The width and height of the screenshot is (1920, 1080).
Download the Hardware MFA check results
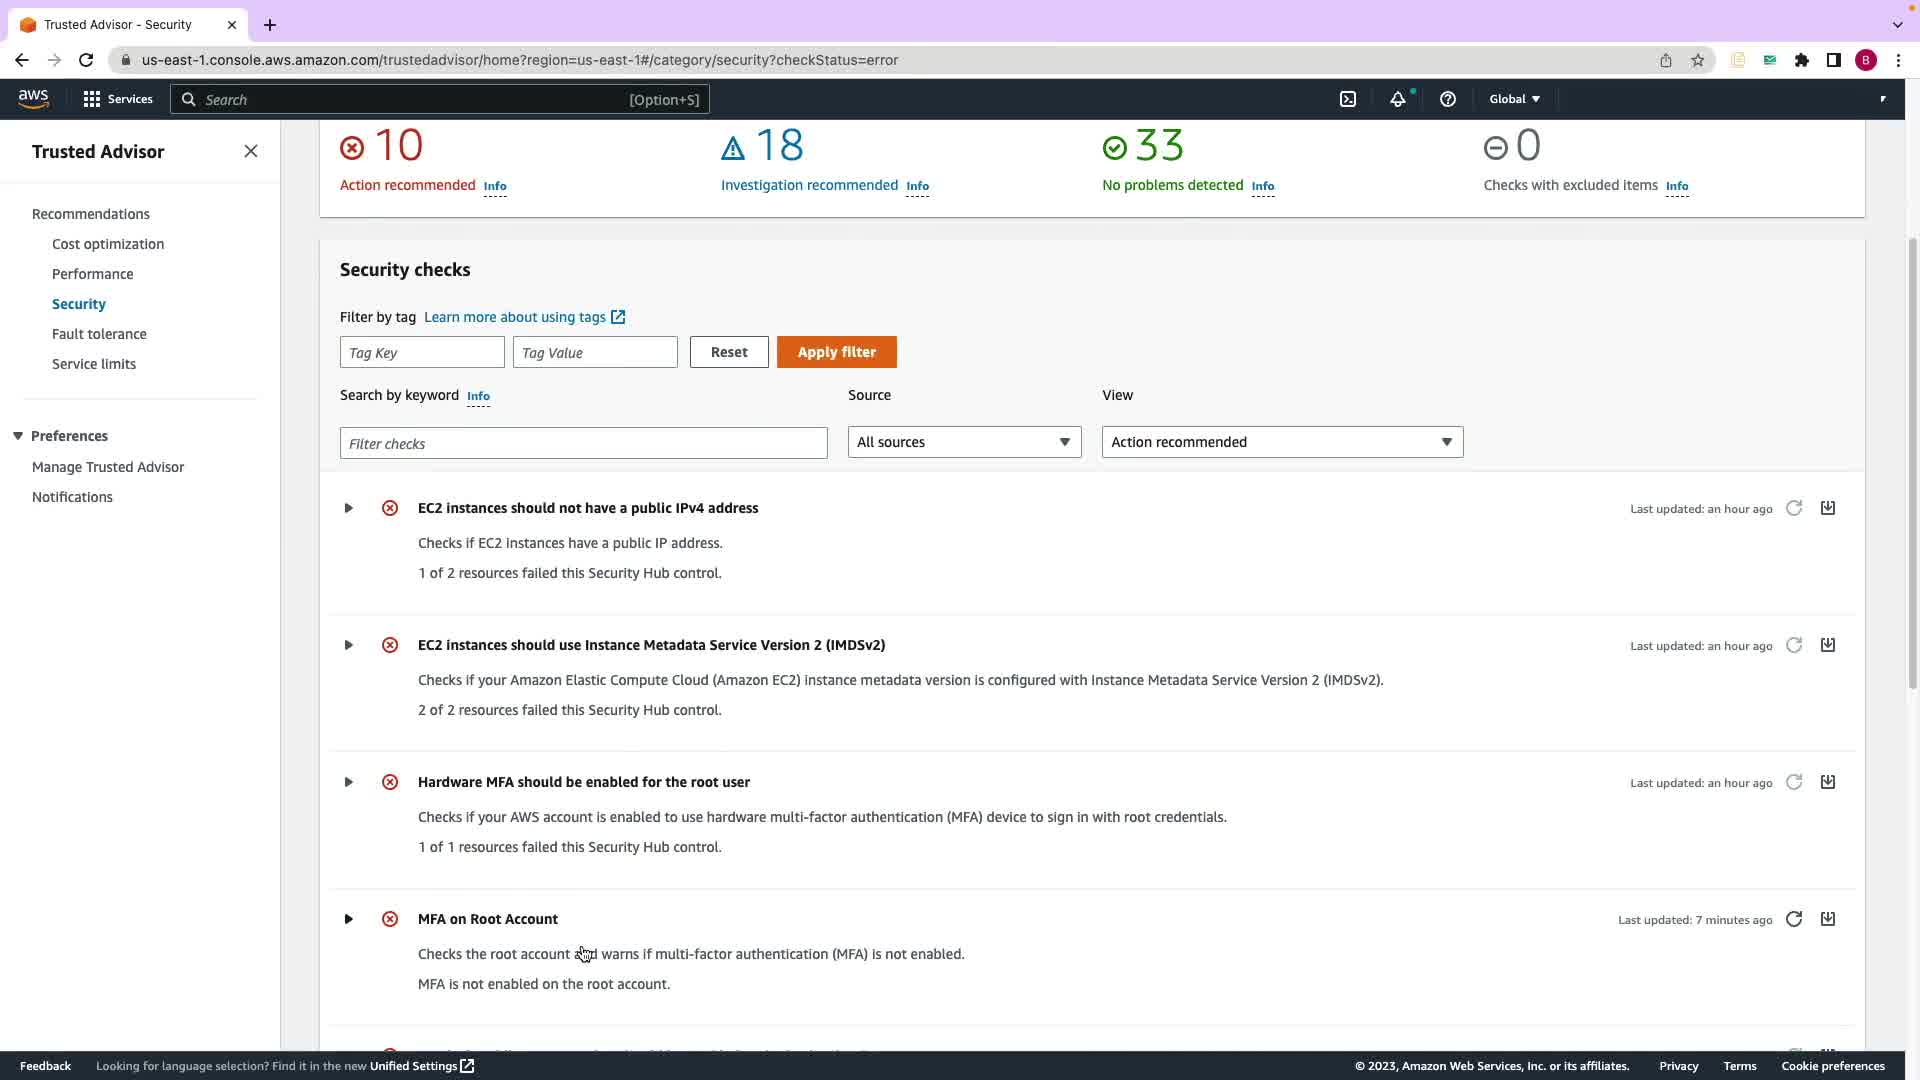pos(1827,782)
